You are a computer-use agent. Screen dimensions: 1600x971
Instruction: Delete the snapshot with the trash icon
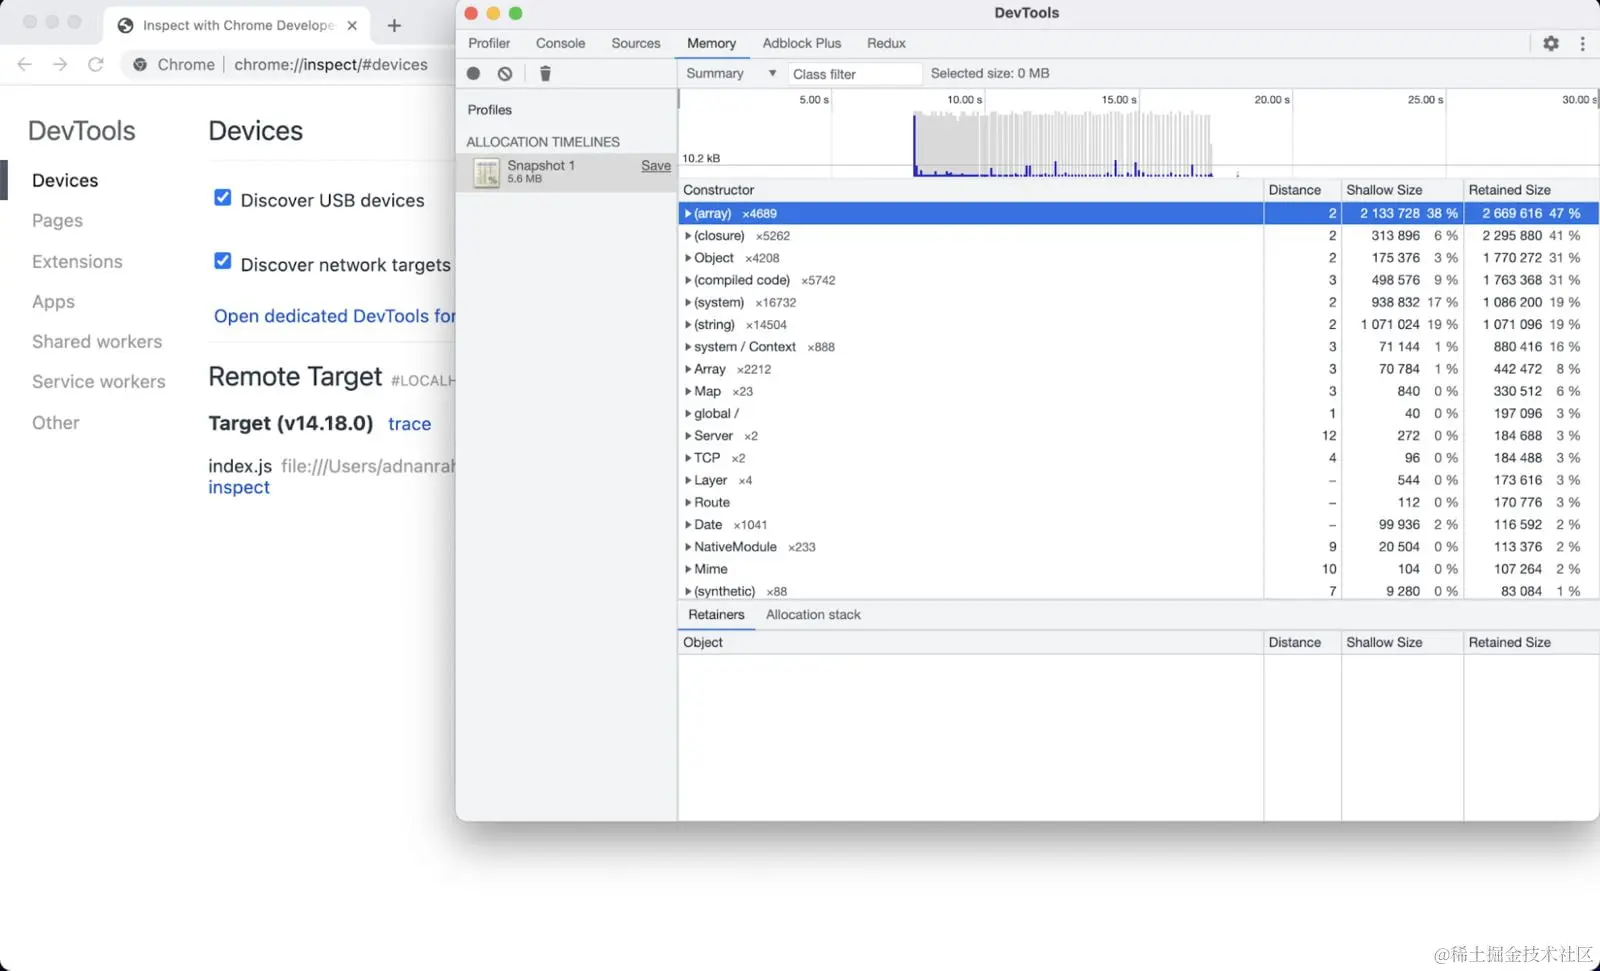click(x=545, y=73)
